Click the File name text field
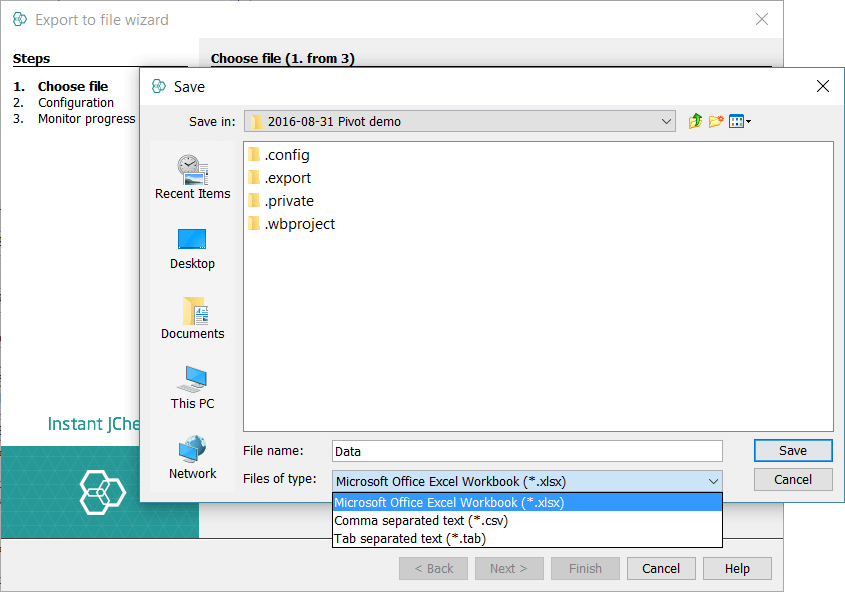This screenshot has width=845, height=592. pyautogui.click(x=526, y=451)
